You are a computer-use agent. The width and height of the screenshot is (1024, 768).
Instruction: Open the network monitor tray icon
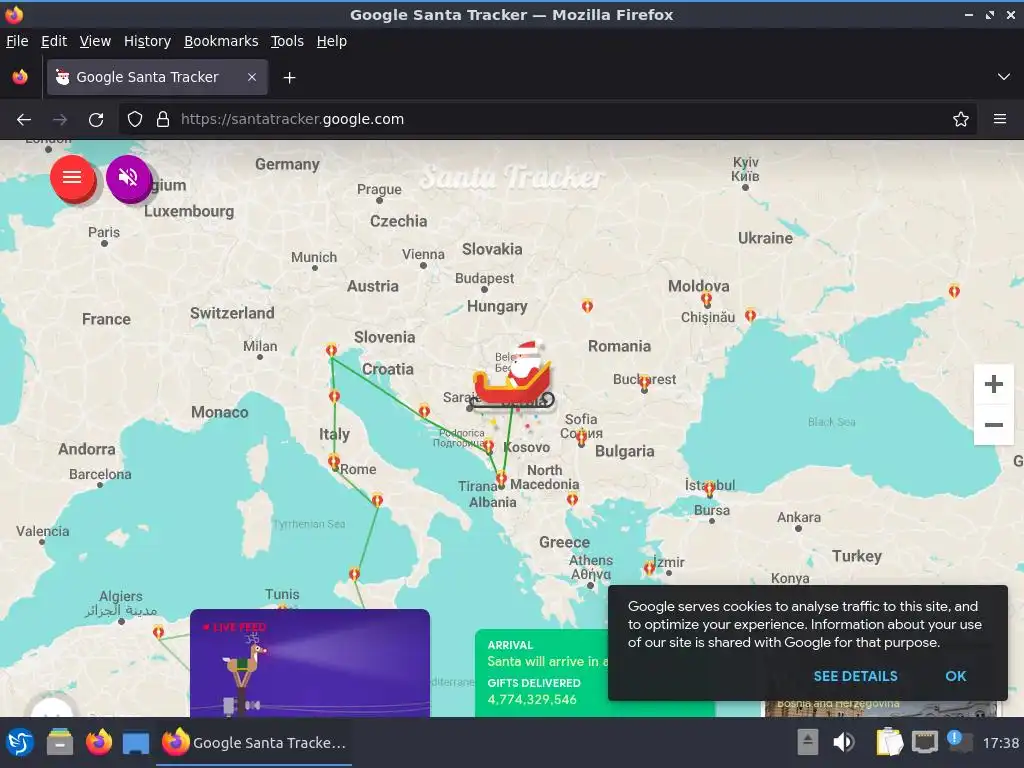click(924, 742)
